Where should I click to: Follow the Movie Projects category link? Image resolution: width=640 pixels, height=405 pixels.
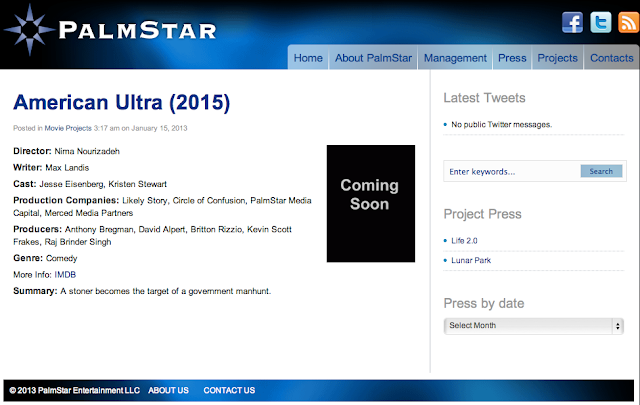pyautogui.click(x=68, y=128)
